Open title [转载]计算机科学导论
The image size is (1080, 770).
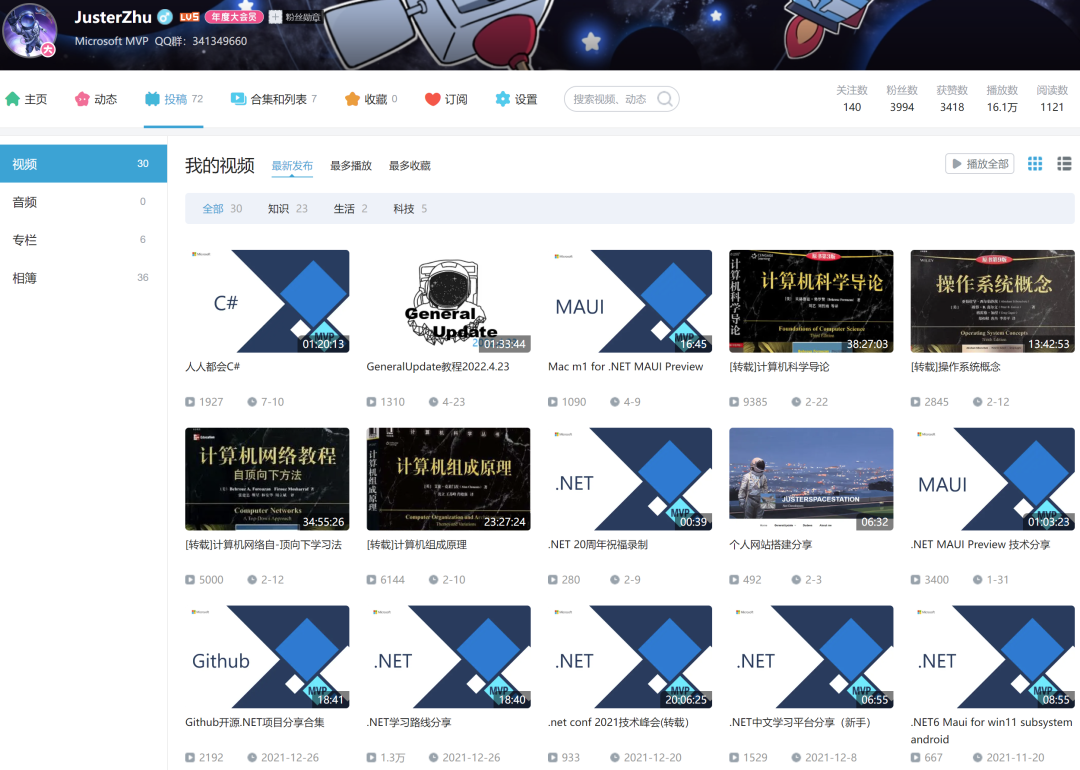(x=779, y=366)
